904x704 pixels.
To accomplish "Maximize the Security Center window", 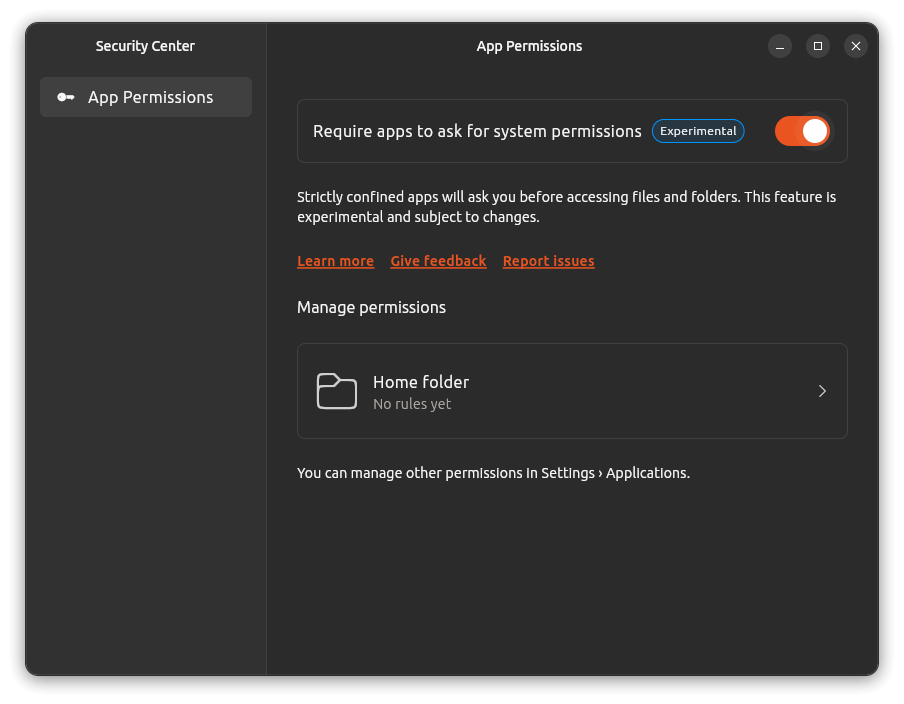I will (x=818, y=46).
